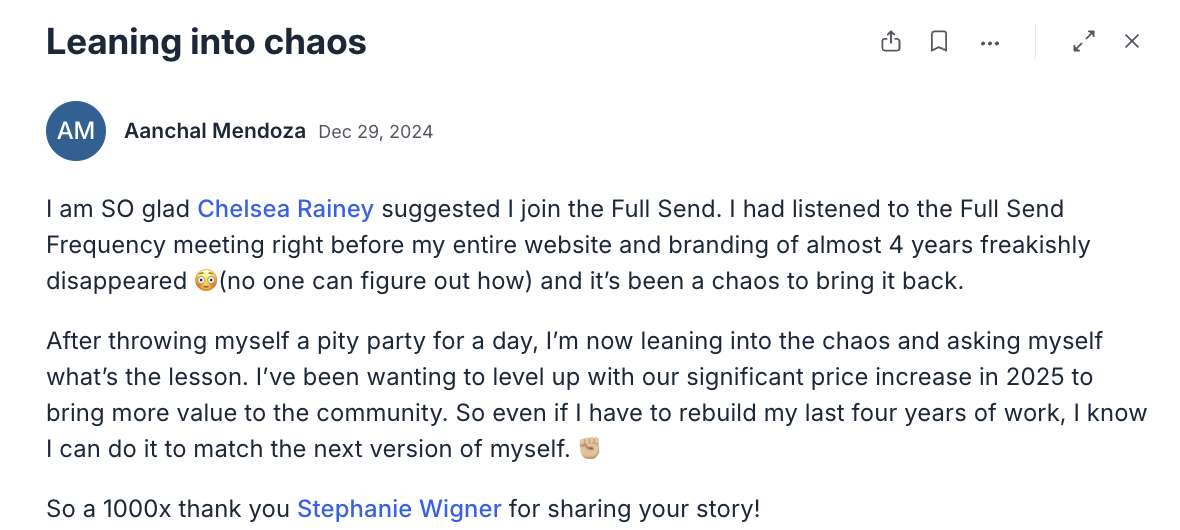Click the raised fist emoji
Image resolution: width=1180 pixels, height=530 pixels.
[x=589, y=449]
